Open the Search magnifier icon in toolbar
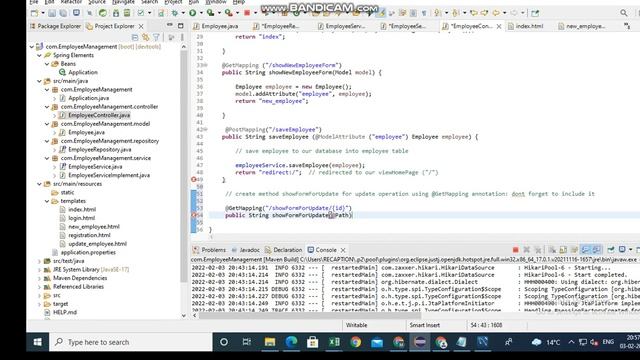The height and width of the screenshot is (360, 640). point(624,13)
